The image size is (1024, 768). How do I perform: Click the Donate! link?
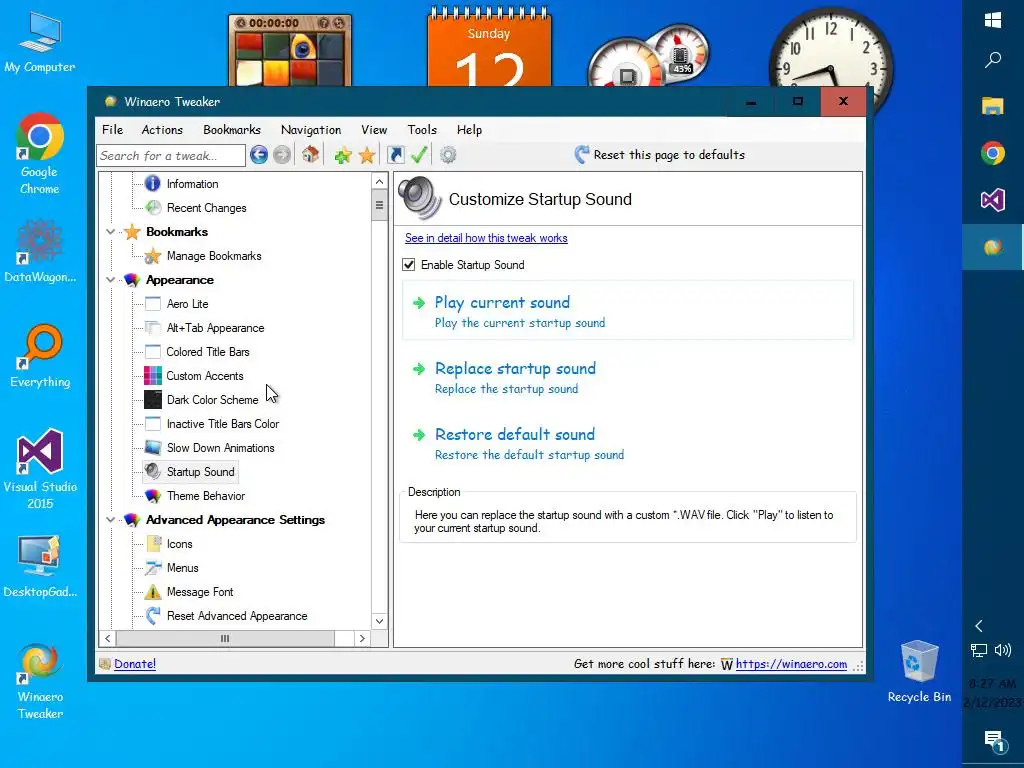pos(135,664)
